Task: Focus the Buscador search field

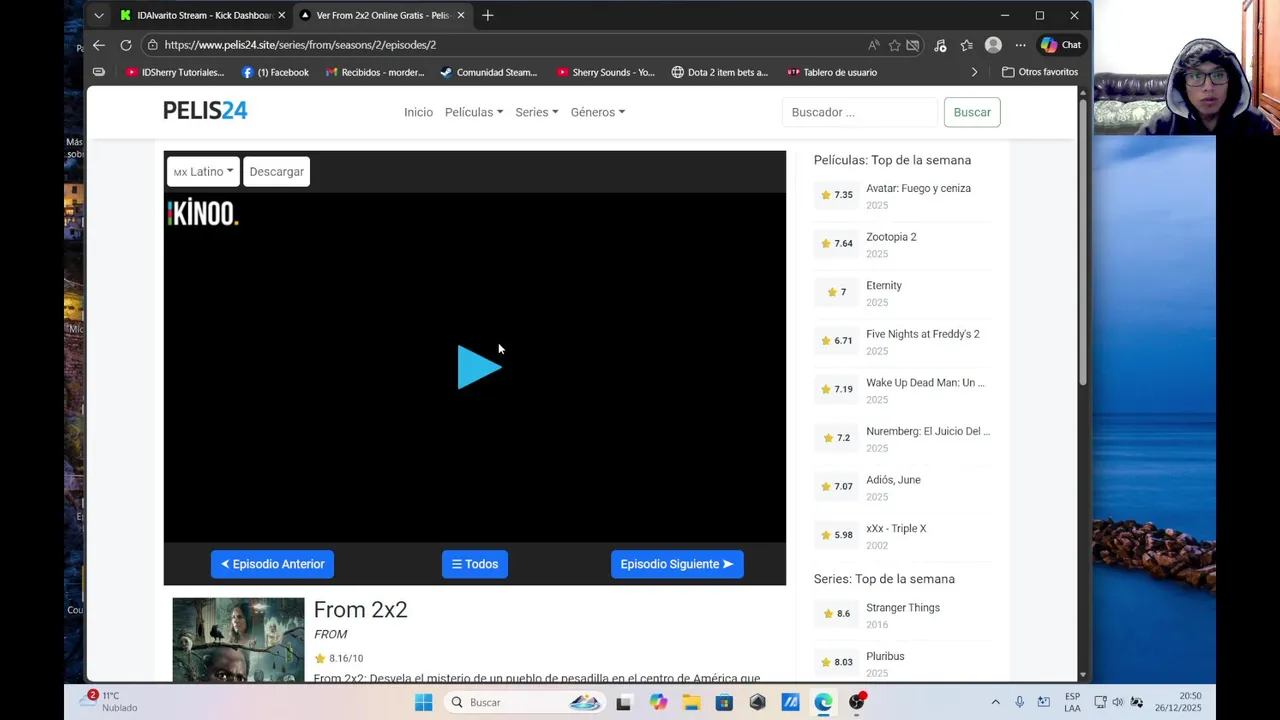Action: [x=860, y=112]
